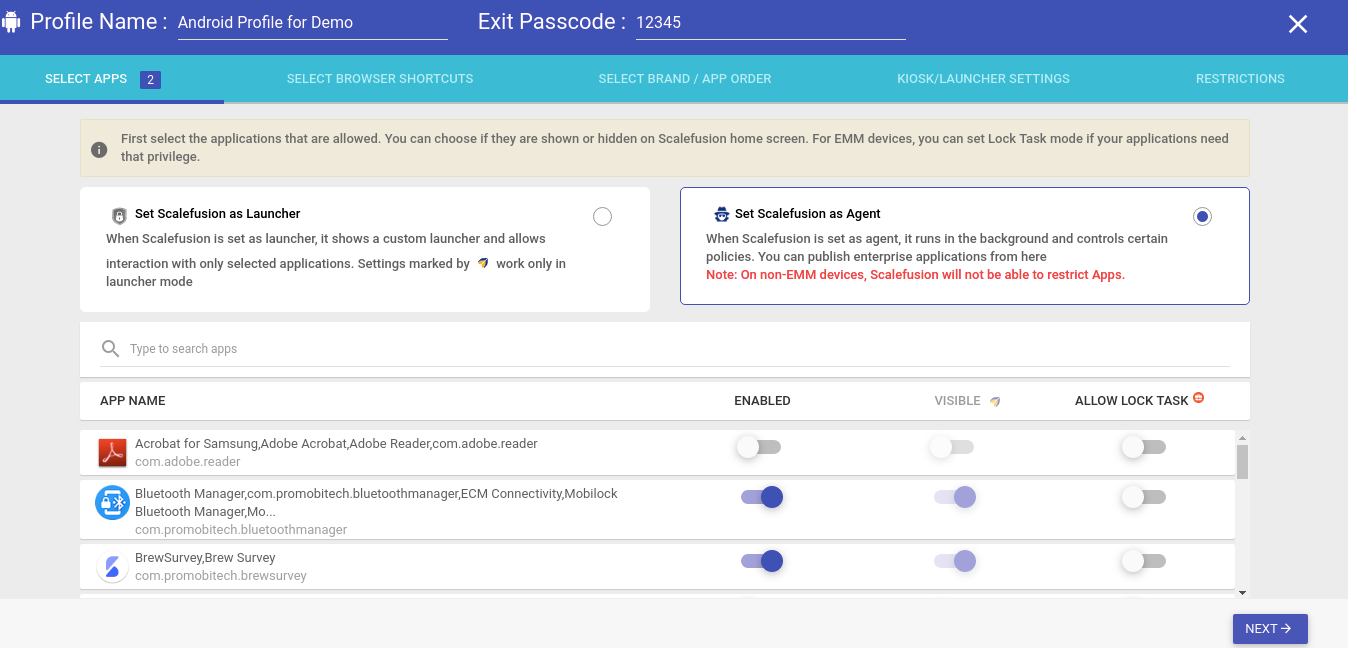1357x648 pixels.
Task: Click the red icon next to ALLOW LOCK TASK
Action: [x=1199, y=398]
